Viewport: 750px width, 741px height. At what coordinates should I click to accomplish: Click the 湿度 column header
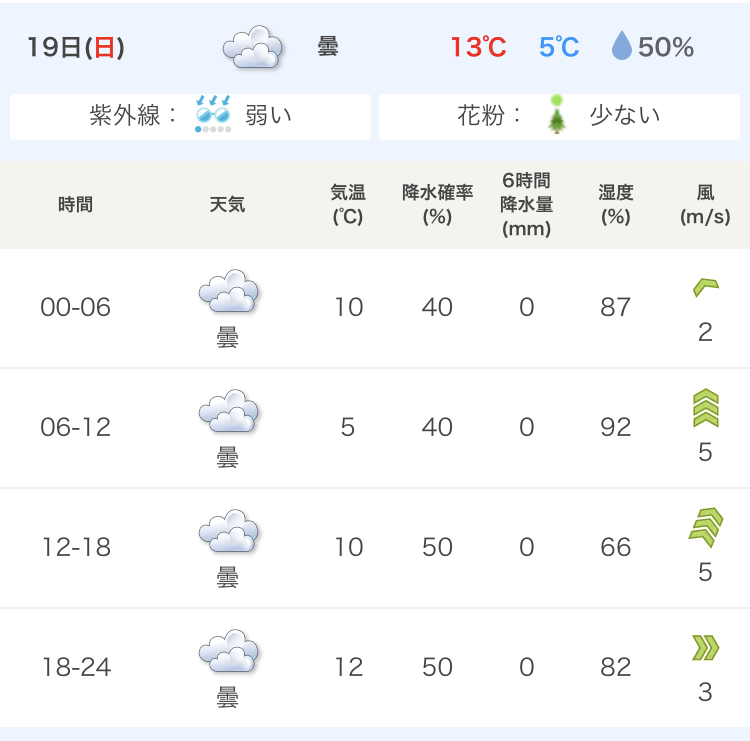pyautogui.click(x=616, y=204)
